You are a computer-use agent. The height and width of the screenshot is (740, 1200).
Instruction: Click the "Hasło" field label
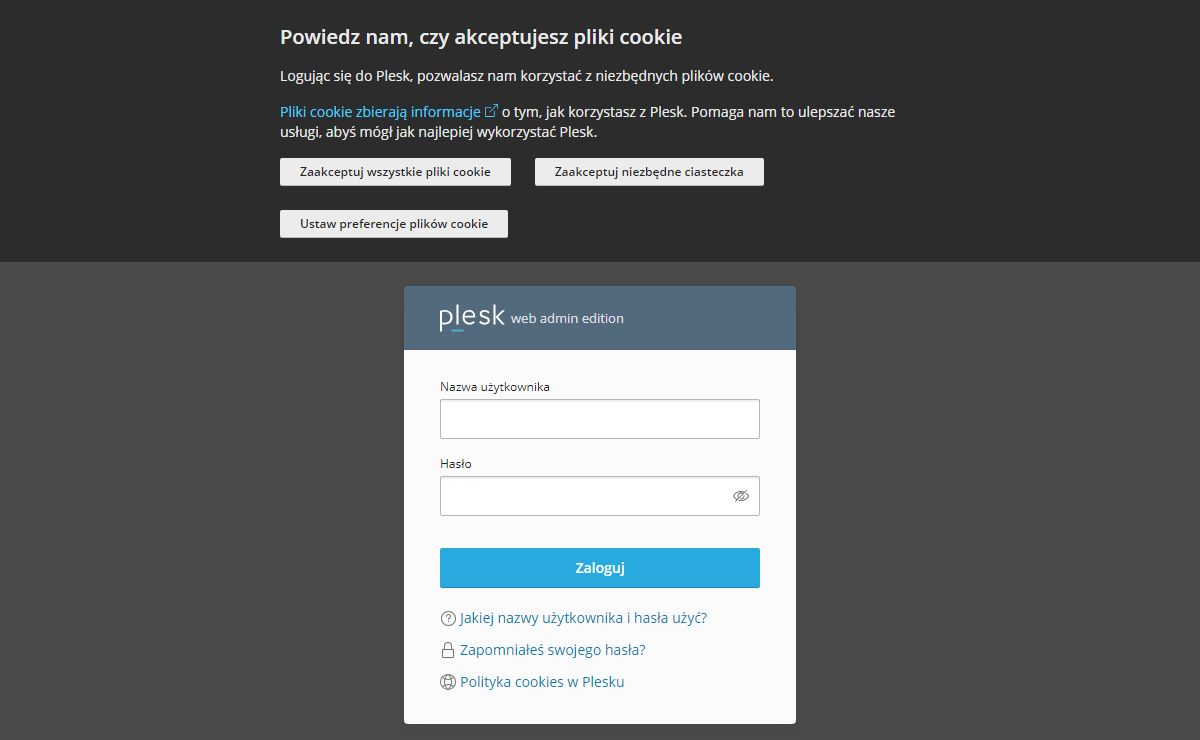[456, 464]
